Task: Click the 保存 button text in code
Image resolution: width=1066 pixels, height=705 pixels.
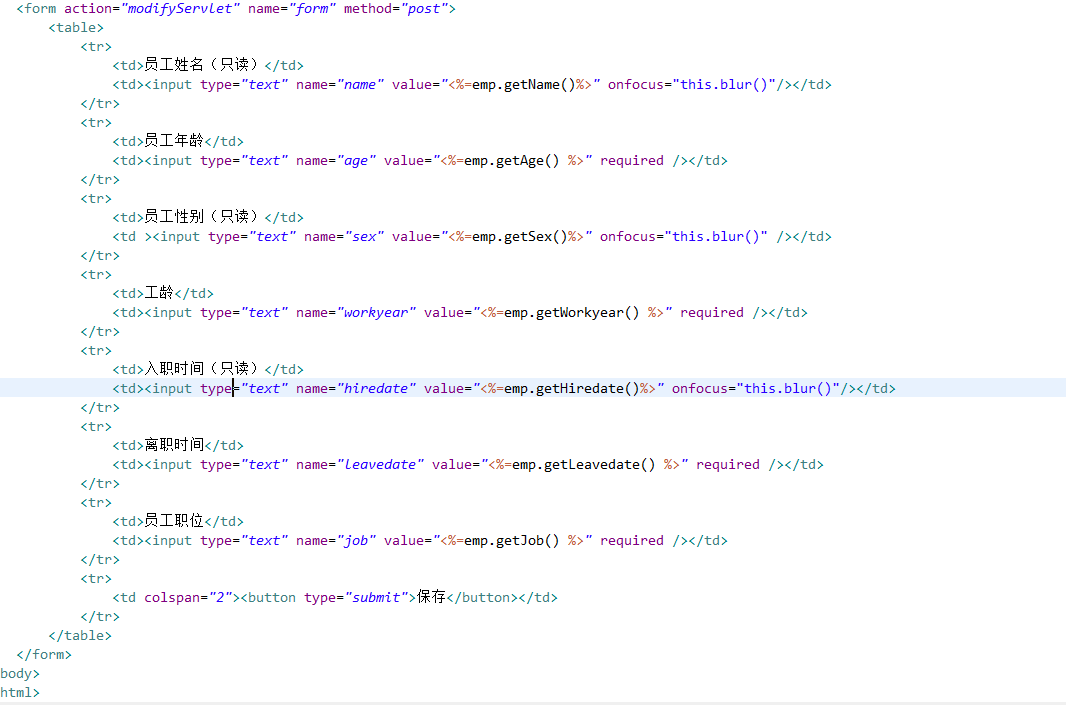Action: [431, 597]
